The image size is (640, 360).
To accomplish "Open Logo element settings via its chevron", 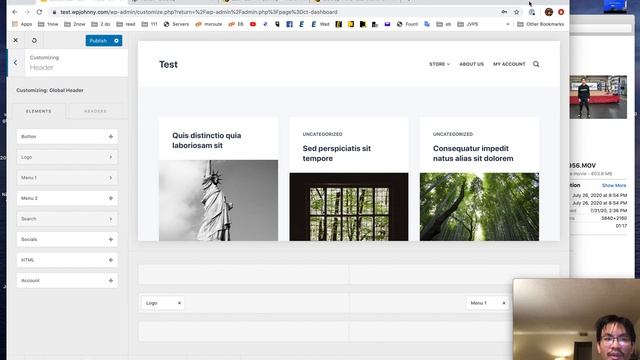I will pos(111,157).
